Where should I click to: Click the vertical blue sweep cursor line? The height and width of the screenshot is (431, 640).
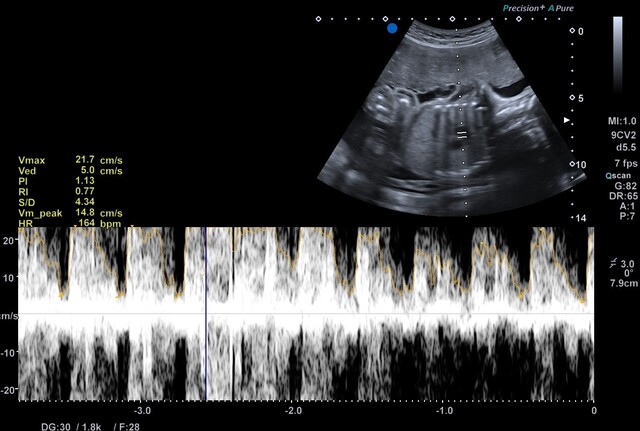(206, 314)
